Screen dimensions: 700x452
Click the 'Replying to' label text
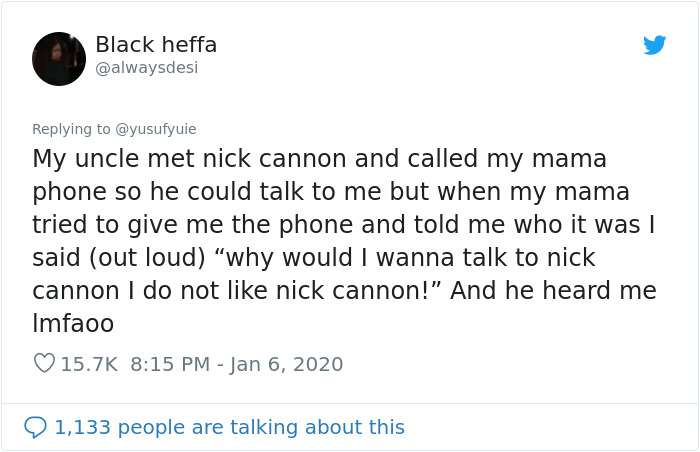coord(71,129)
